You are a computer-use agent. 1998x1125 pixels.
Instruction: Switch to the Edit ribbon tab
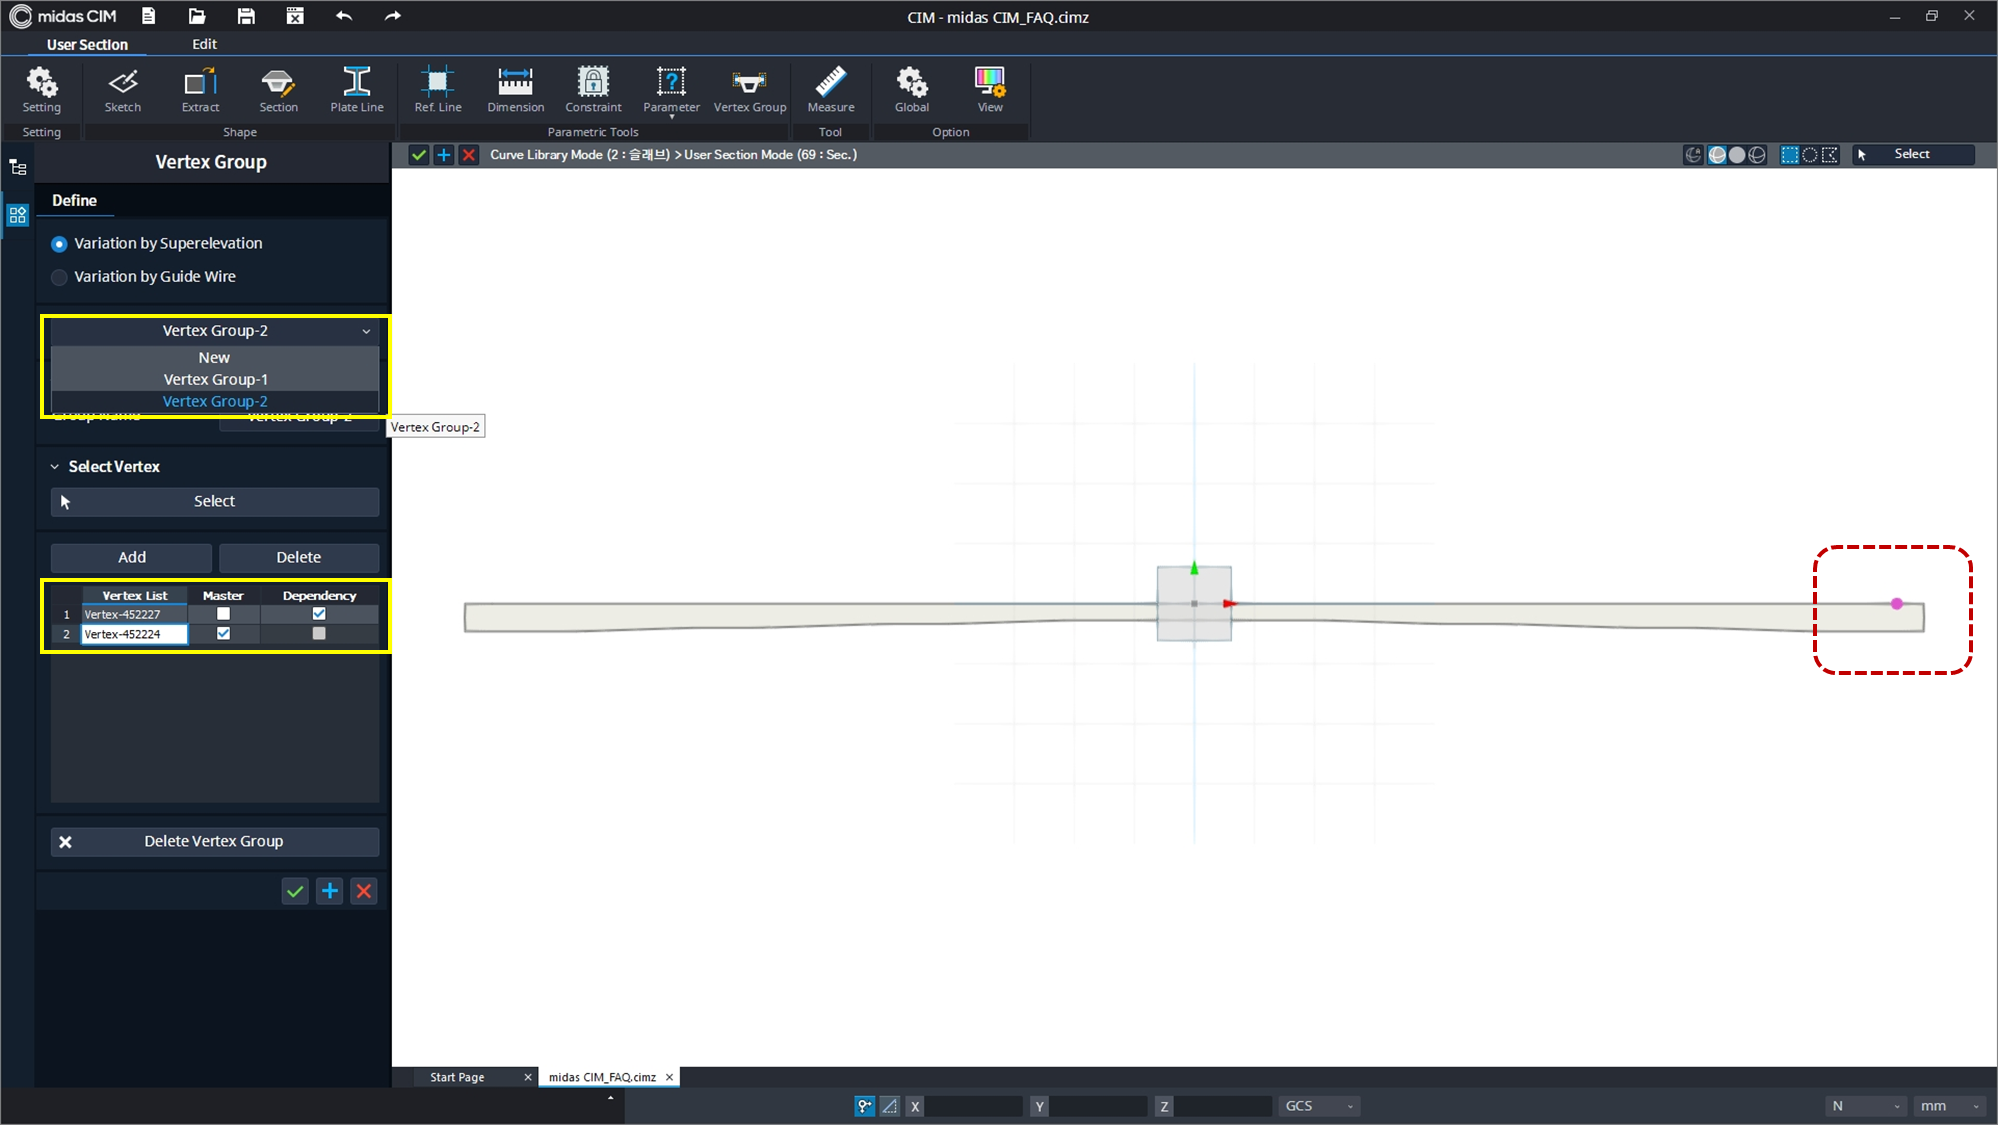pyautogui.click(x=204, y=44)
